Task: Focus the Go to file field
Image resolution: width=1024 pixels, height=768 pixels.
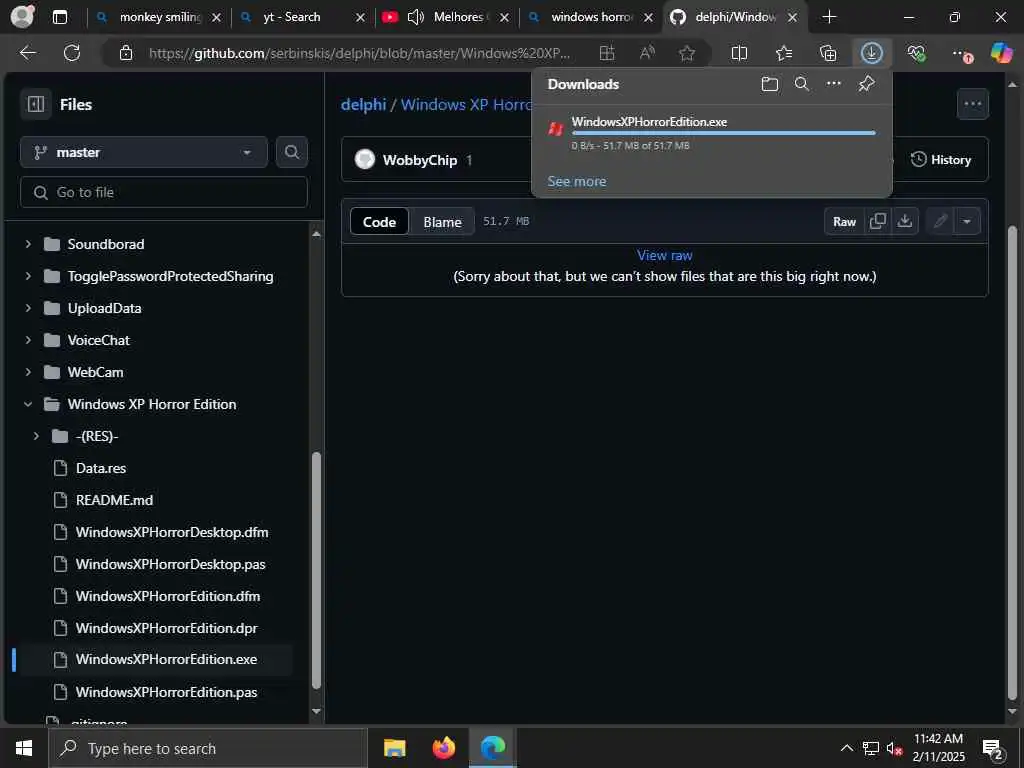Action: 164,192
